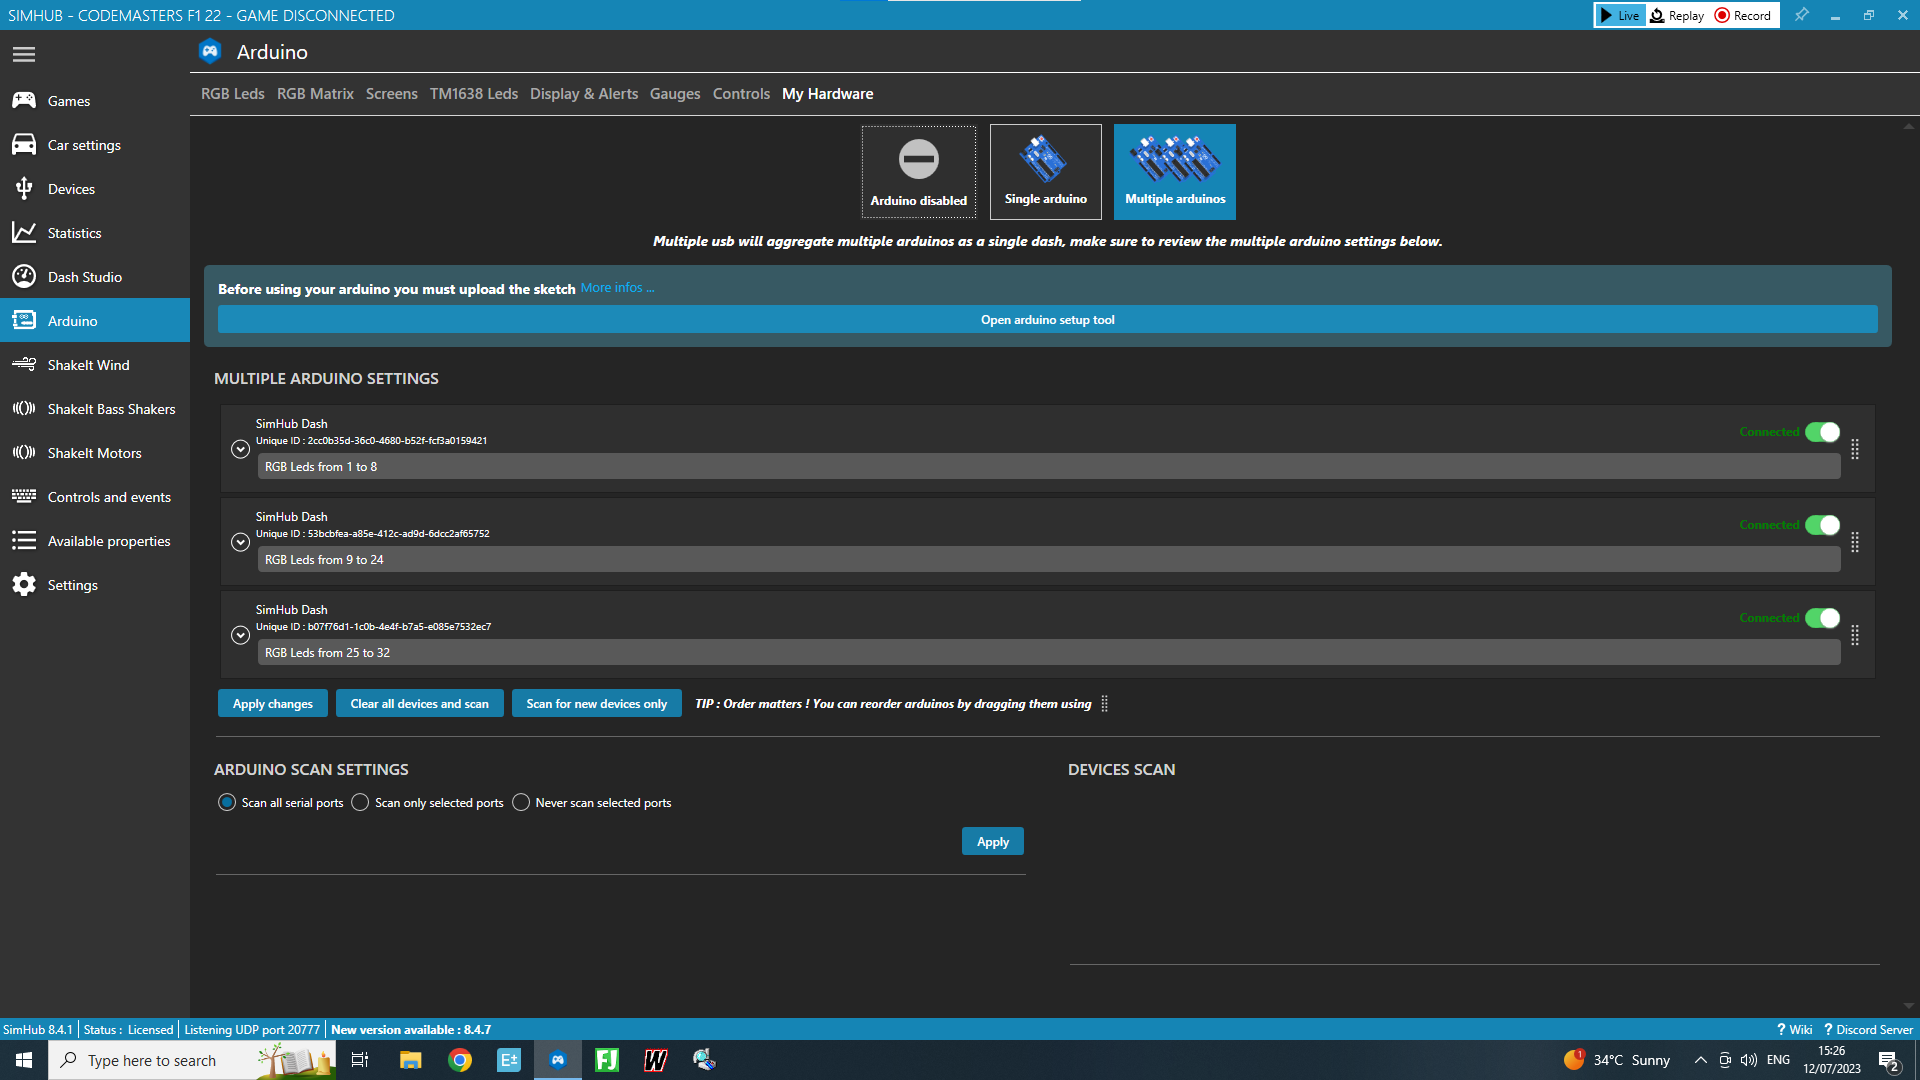Open Available properties list
Viewport: 1920px width, 1080px height.
[95, 541]
